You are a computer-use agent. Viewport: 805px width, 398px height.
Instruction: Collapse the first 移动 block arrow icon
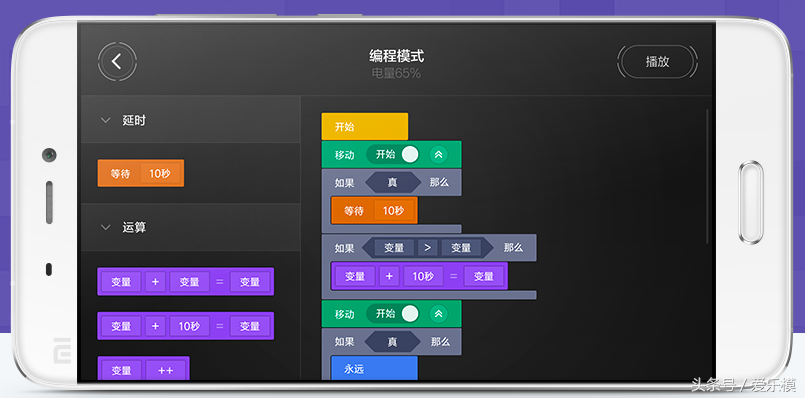point(438,155)
